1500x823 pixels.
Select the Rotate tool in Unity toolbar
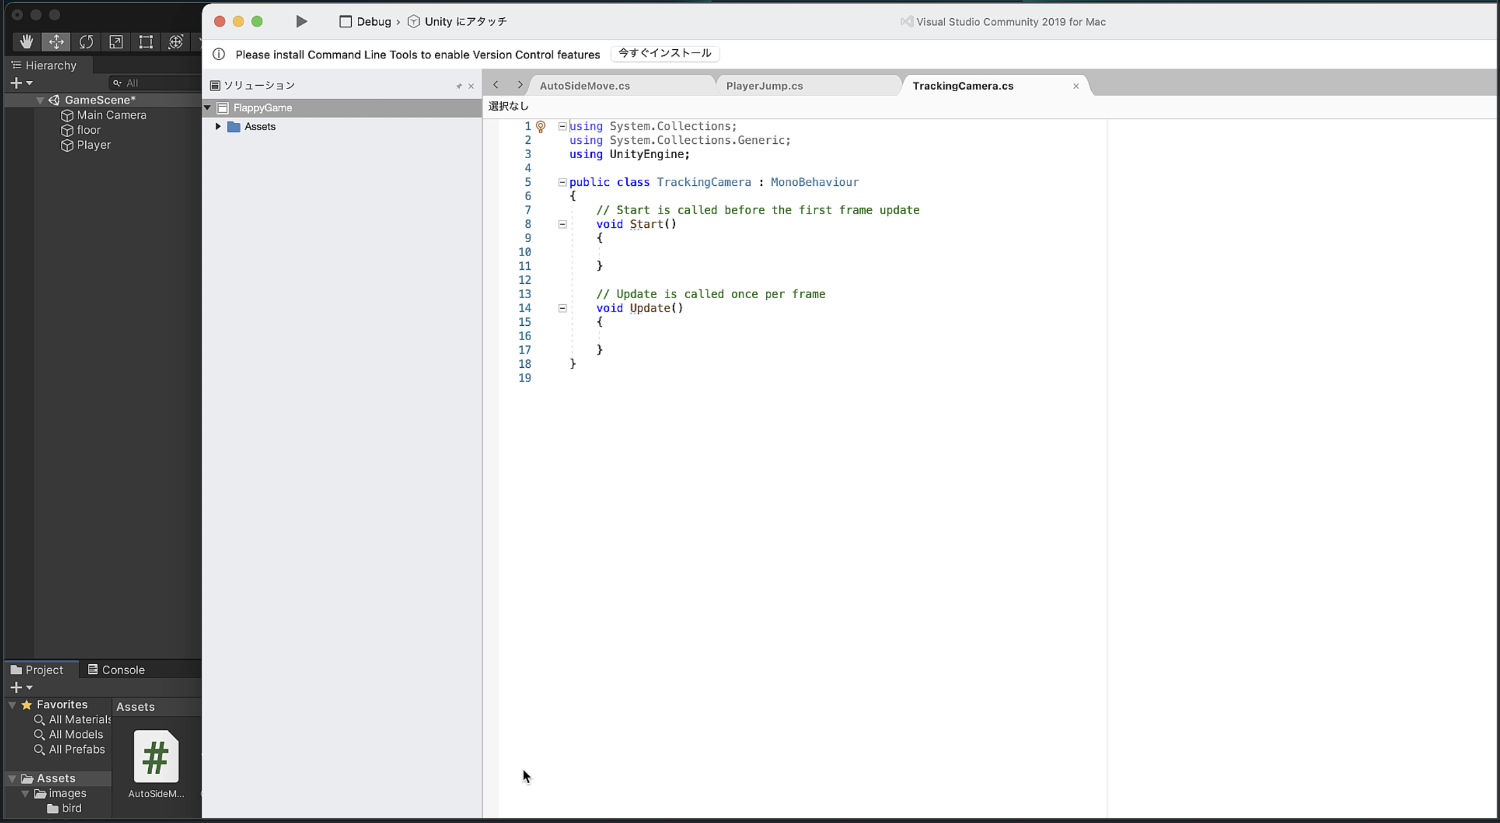tap(86, 41)
